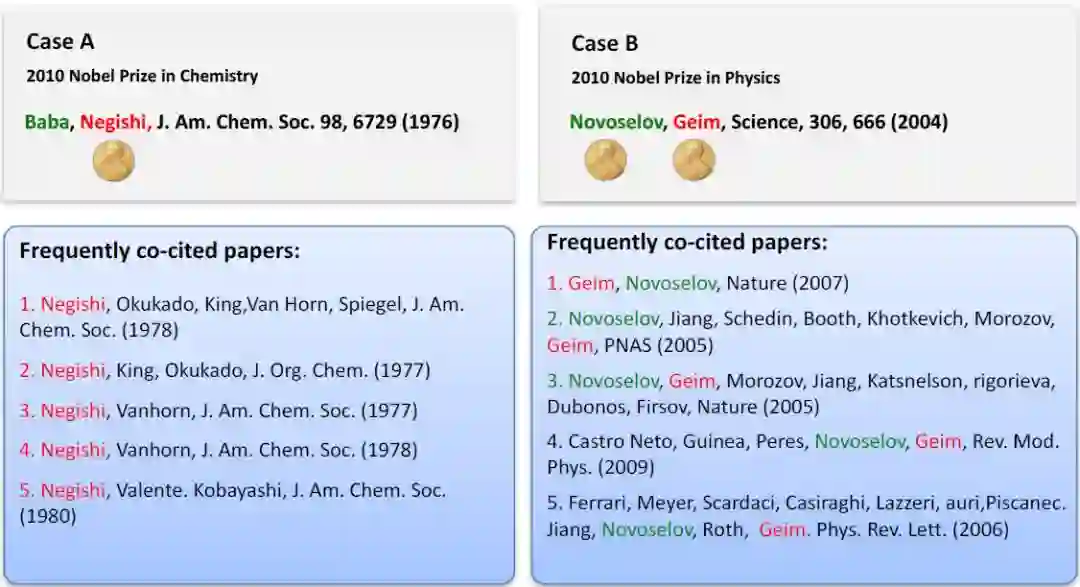Viewport: 1080px width, 587px height.
Task: Open the Negishi, King, Okukado J. Org. Chem. (1977) entry
Action: click(225, 370)
